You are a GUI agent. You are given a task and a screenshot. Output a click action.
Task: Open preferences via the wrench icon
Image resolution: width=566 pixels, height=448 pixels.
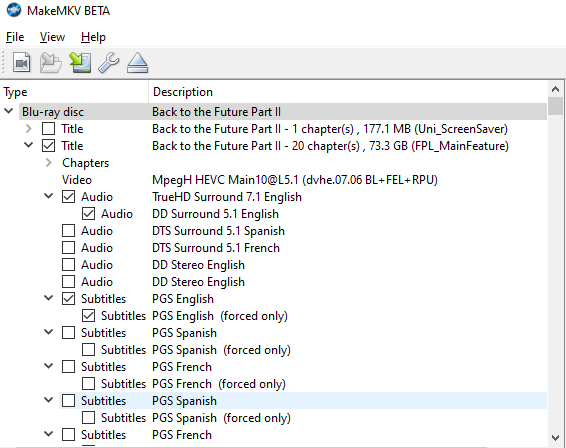coord(109,63)
